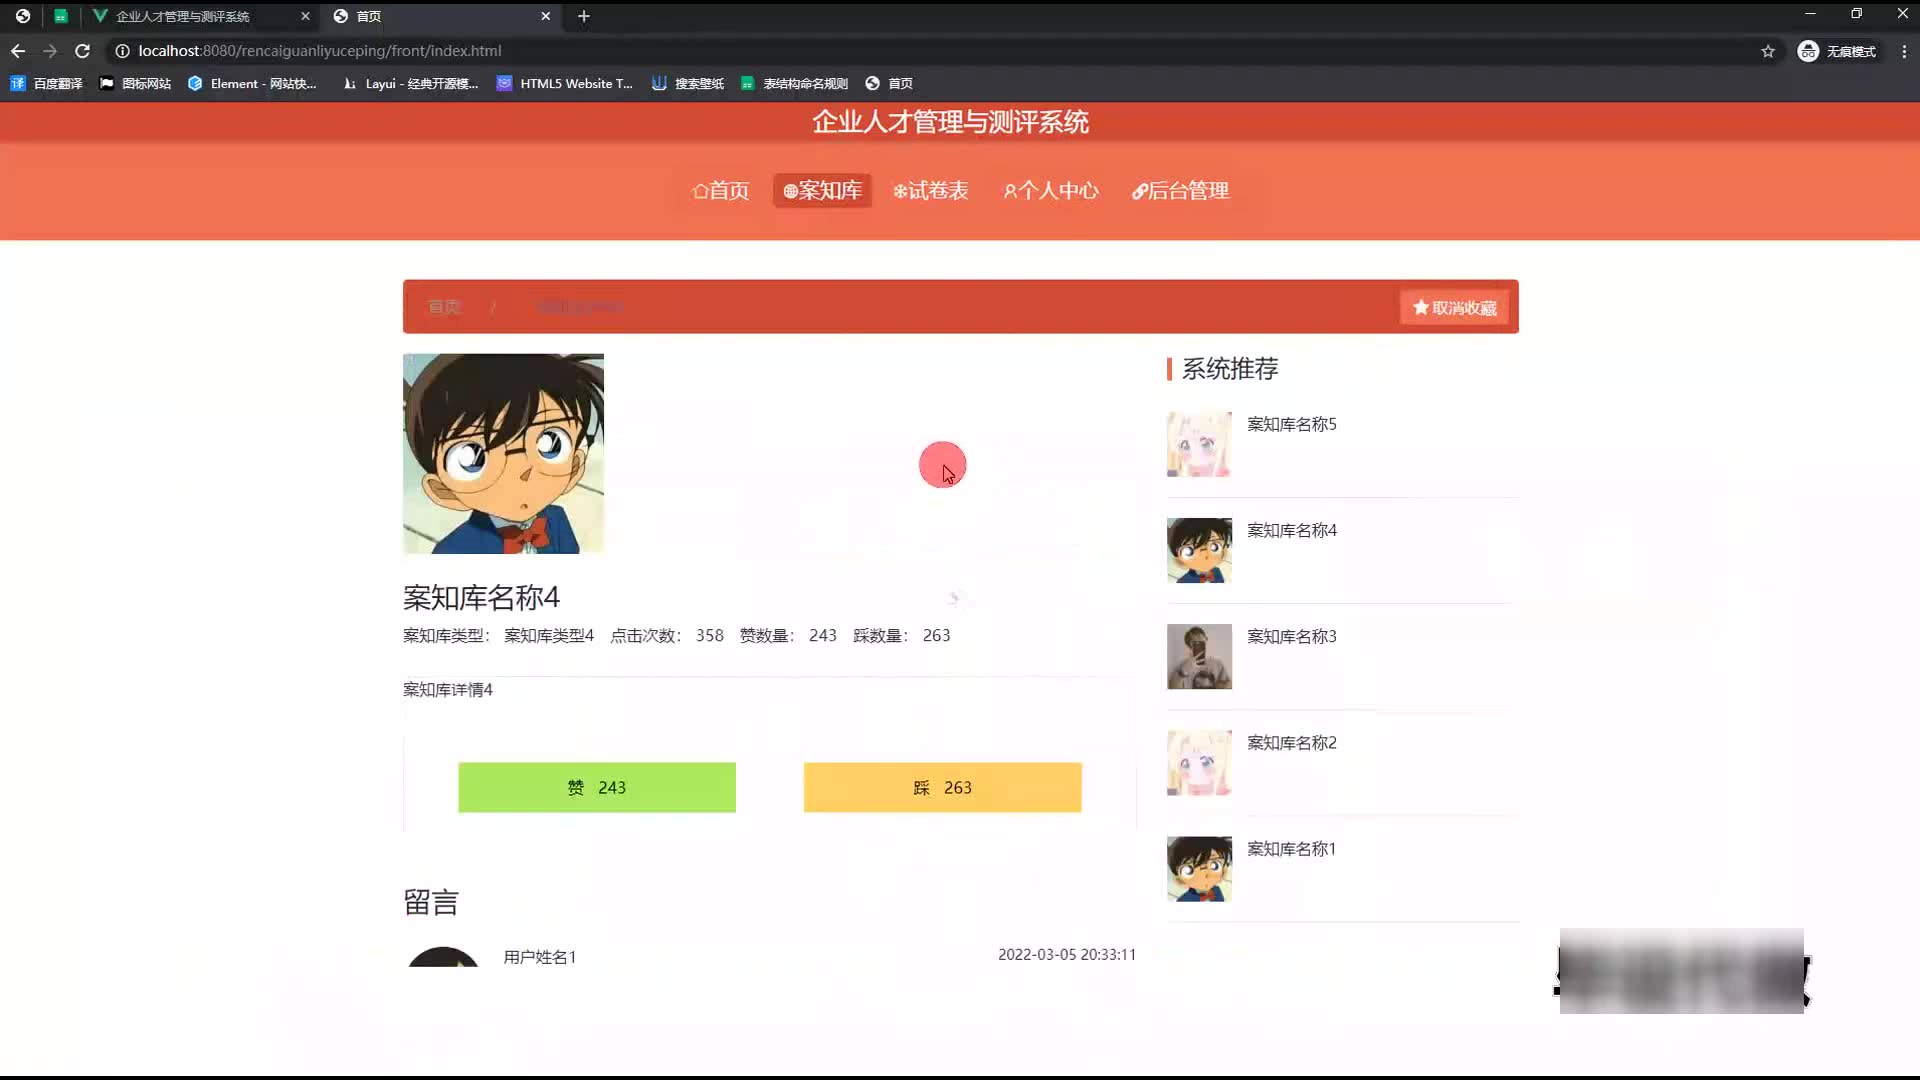Viewport: 1920px width, 1080px height.
Task: Reload the current page
Action: coord(83,51)
